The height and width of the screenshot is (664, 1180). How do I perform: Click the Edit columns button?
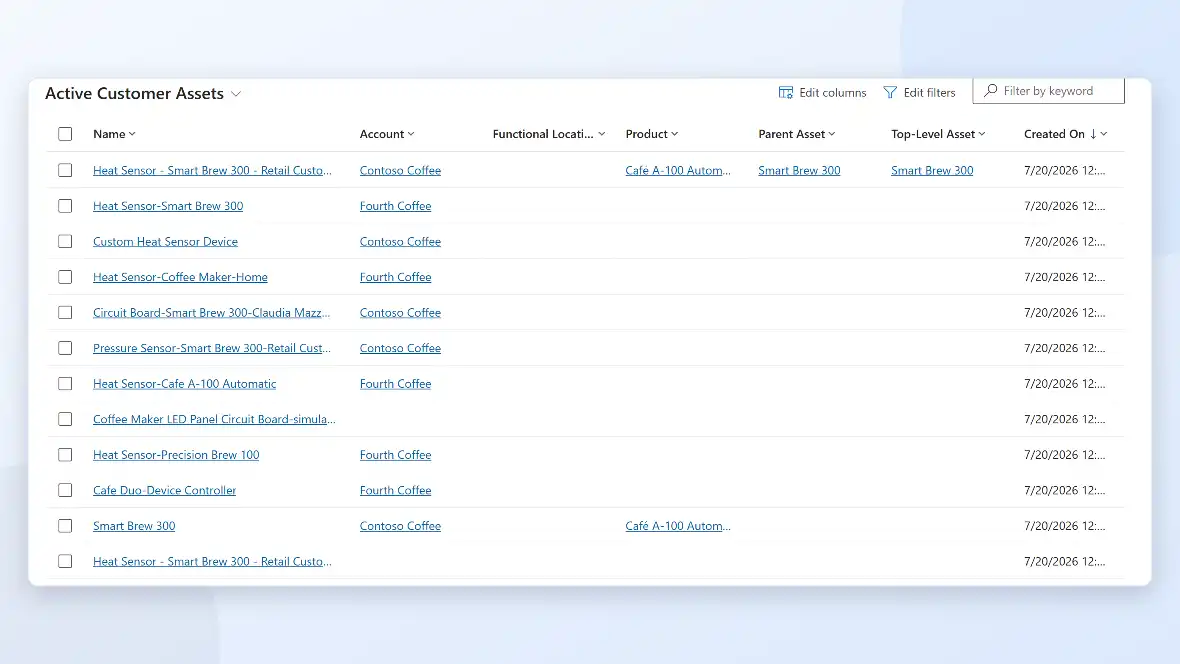[823, 93]
